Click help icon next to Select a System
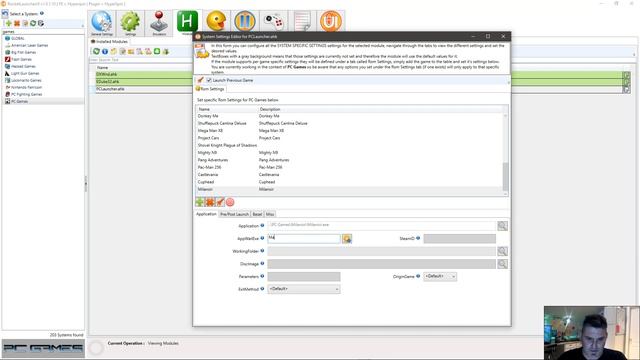The height and width of the screenshot is (360, 640). coord(42,13)
